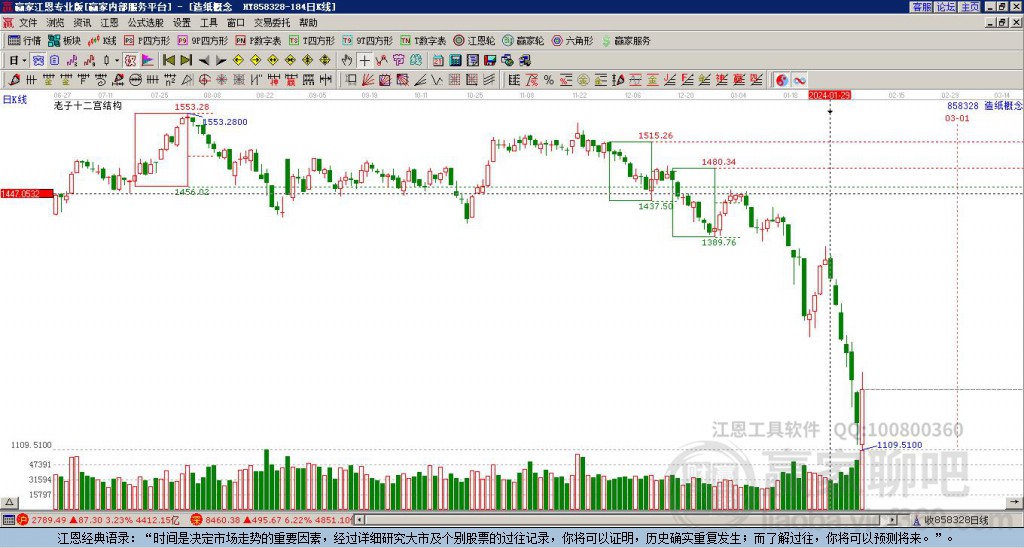
Task: Open the 赢家轮 tool
Action: [523, 40]
